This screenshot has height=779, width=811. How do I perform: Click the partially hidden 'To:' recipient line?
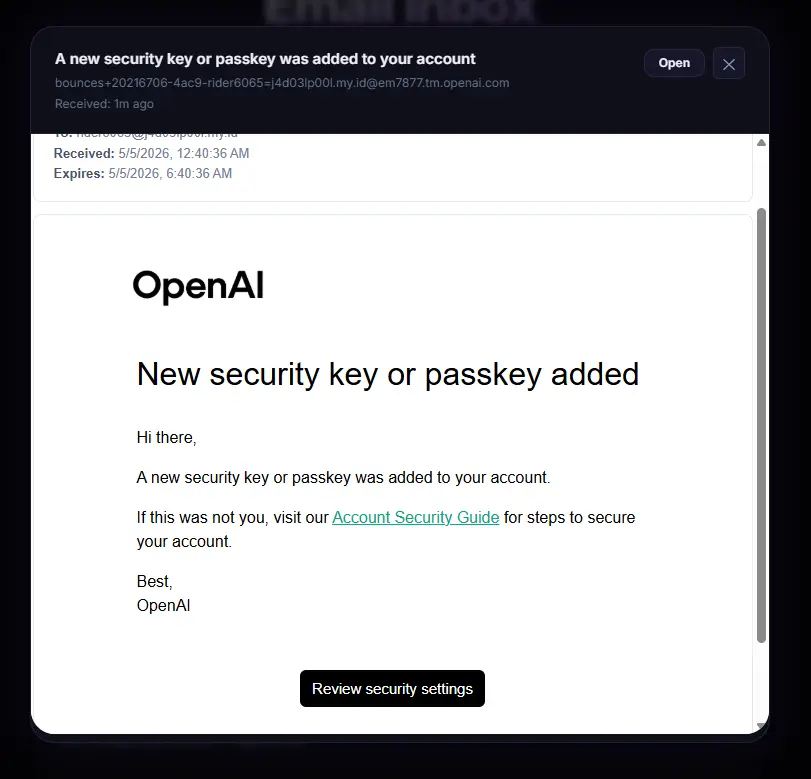click(146, 136)
